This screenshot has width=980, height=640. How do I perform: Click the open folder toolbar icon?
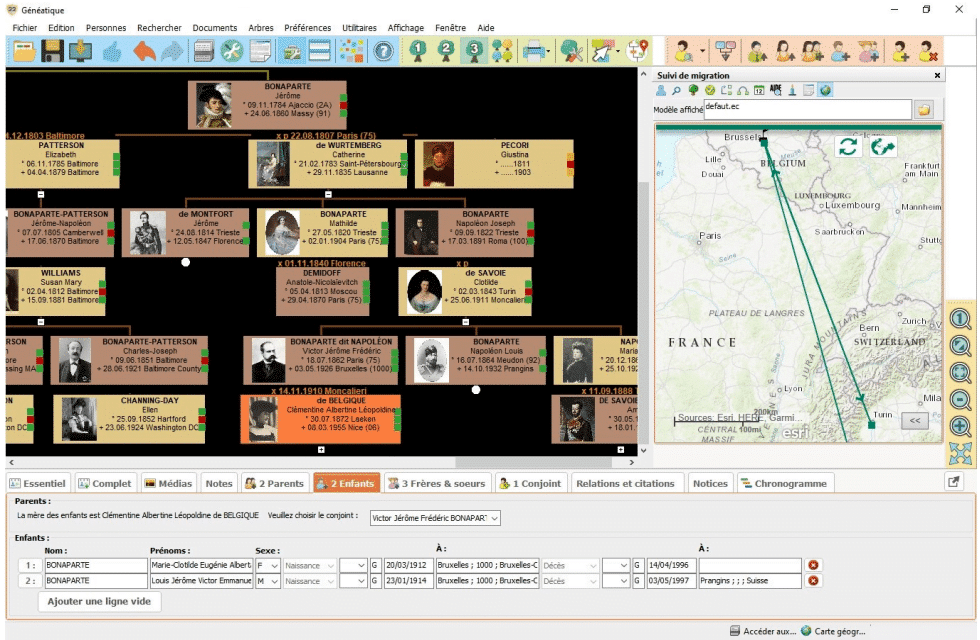[24, 50]
